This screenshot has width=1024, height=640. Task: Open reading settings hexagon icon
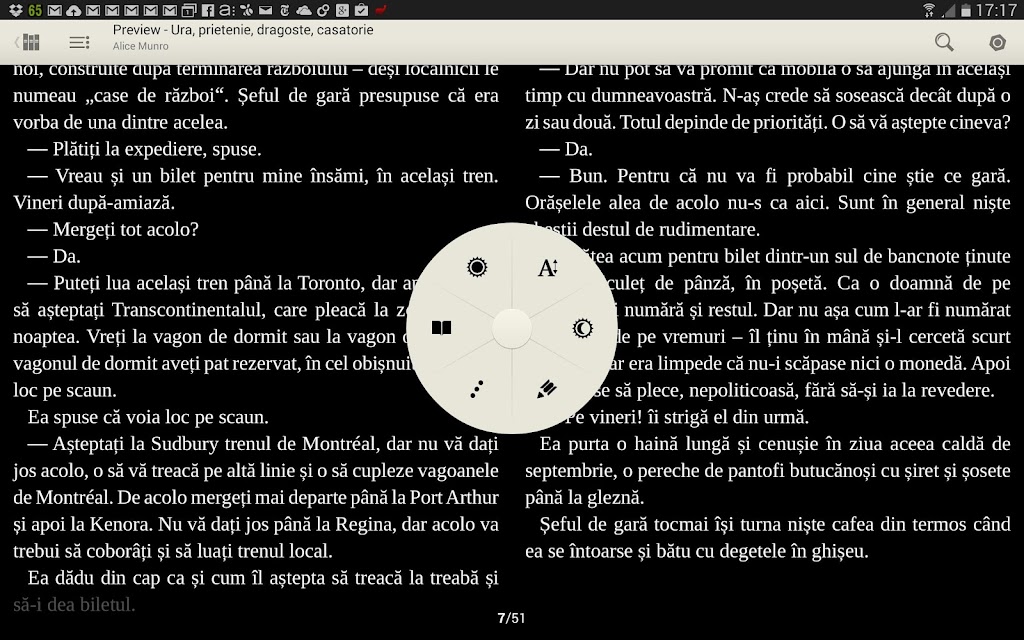point(997,42)
